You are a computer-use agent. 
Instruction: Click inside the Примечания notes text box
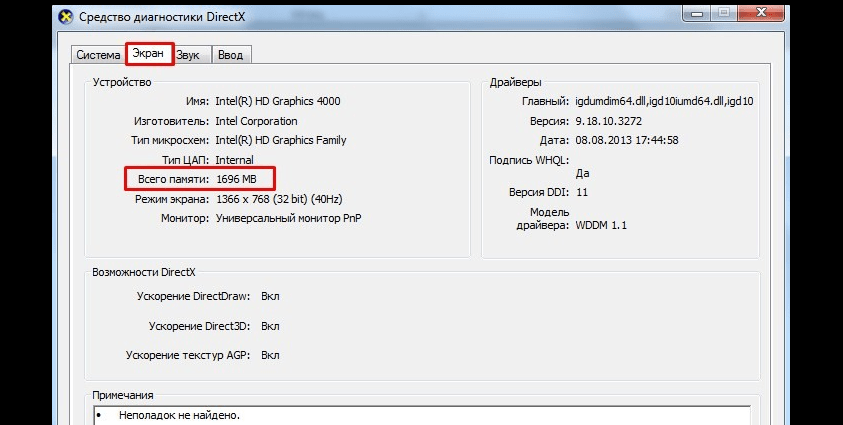(x=420, y=415)
